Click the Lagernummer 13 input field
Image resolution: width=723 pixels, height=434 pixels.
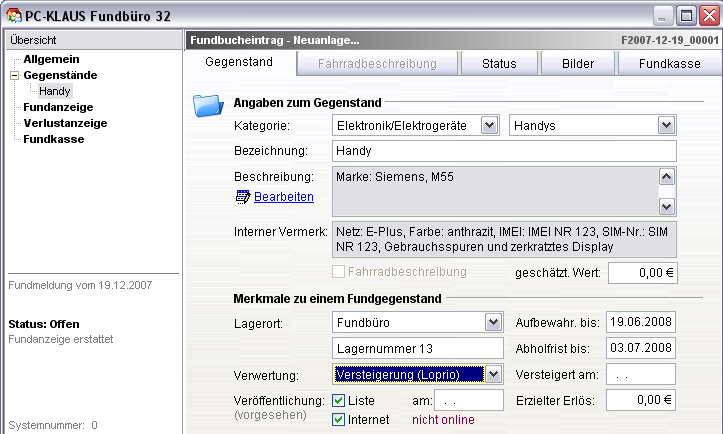(x=416, y=347)
